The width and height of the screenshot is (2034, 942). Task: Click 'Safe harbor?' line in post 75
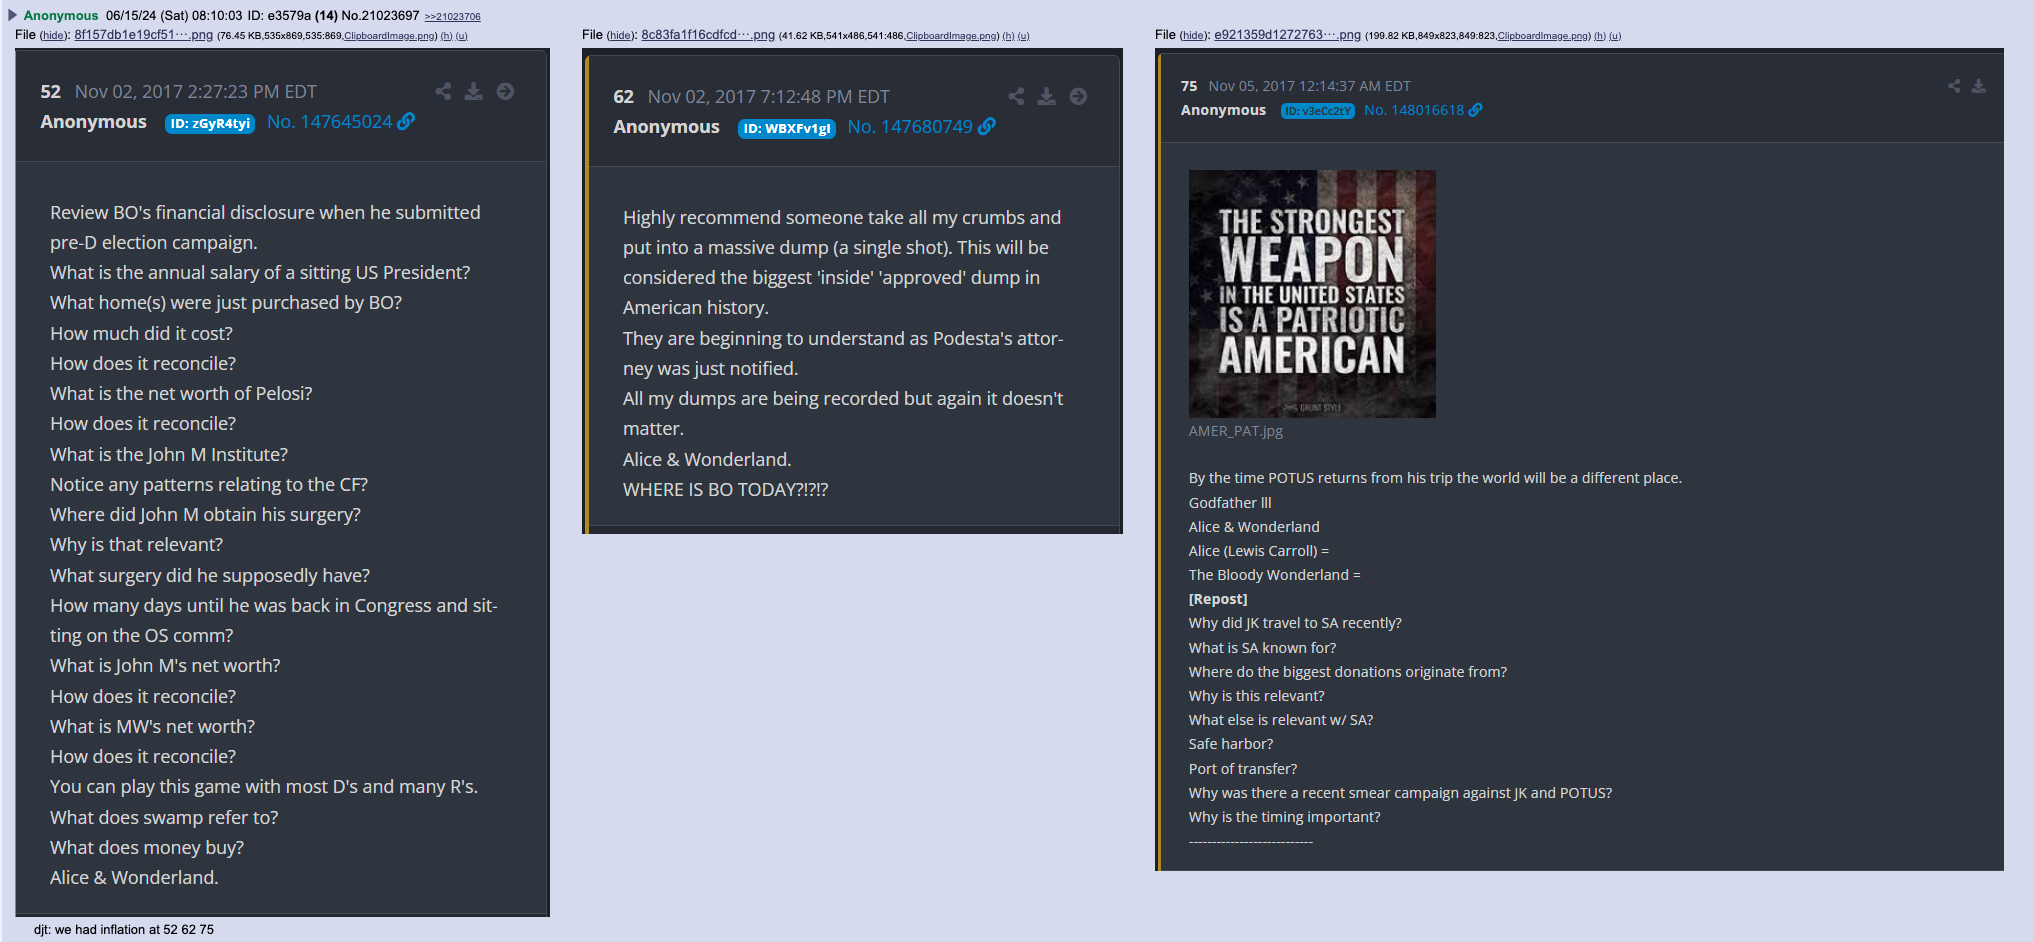[x=1231, y=744]
